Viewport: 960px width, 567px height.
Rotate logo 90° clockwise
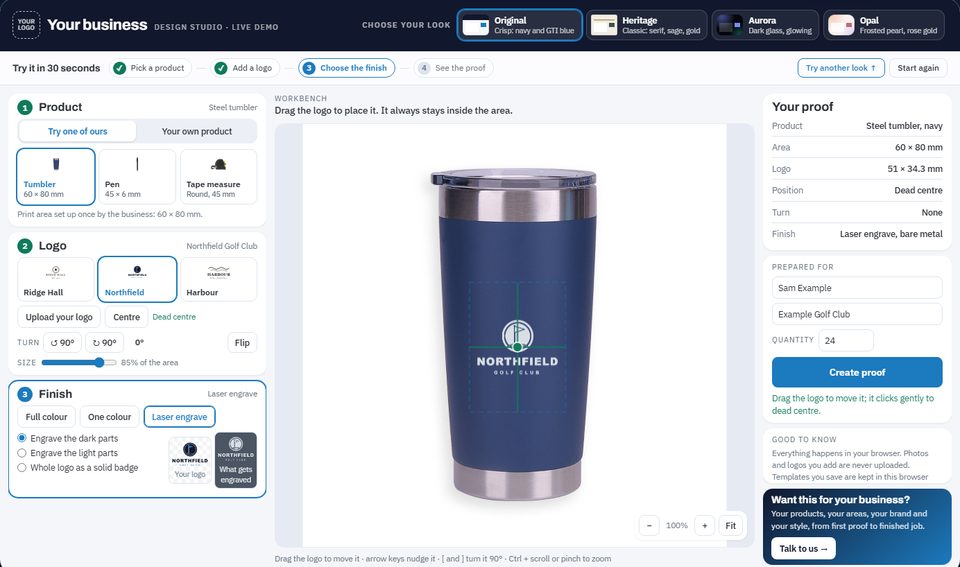[x=104, y=342]
